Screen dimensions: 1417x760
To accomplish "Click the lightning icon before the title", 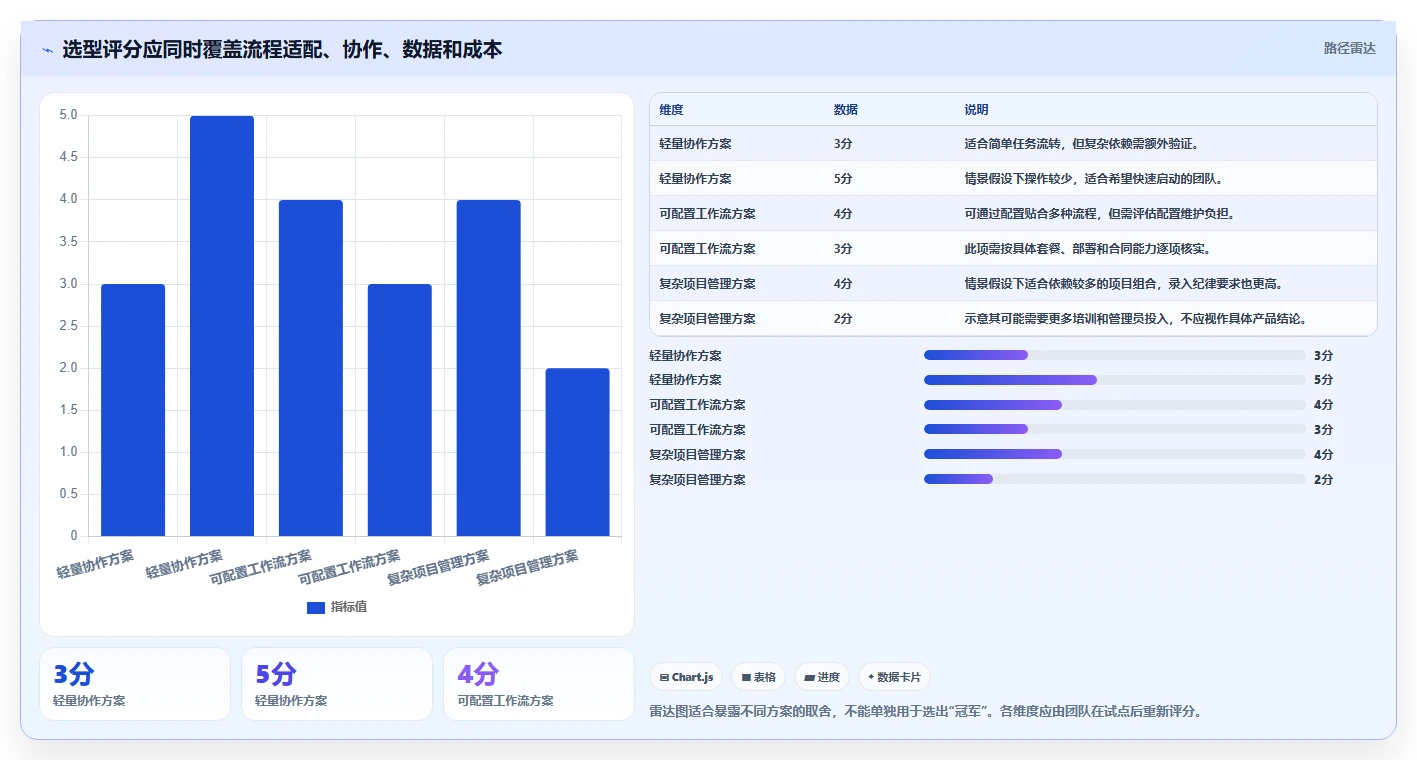I will [x=48, y=49].
